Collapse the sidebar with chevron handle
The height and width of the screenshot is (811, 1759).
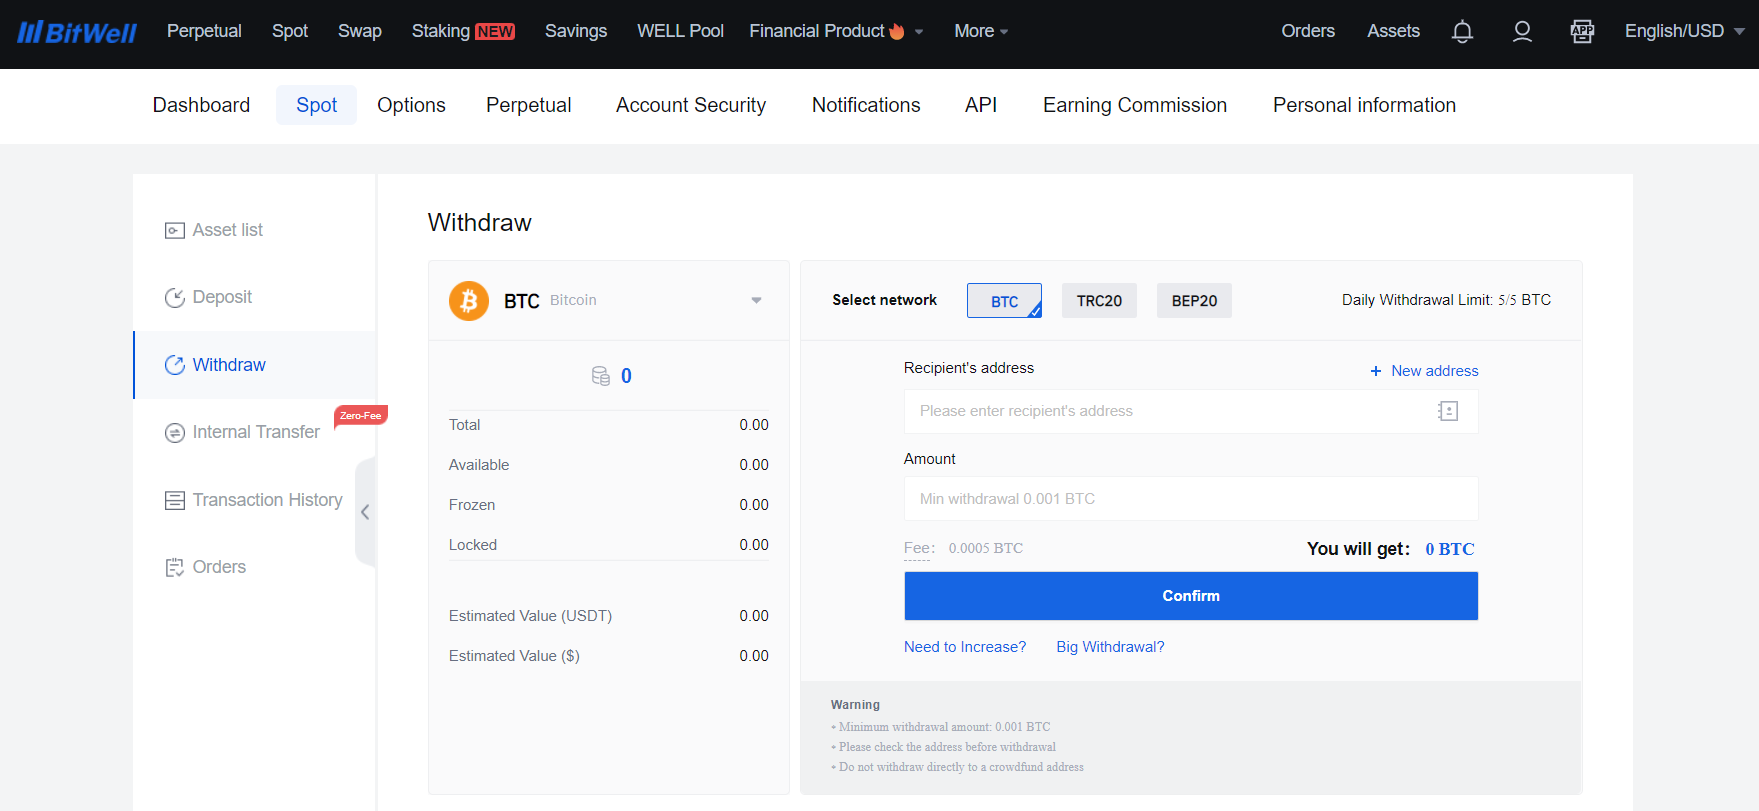(365, 512)
